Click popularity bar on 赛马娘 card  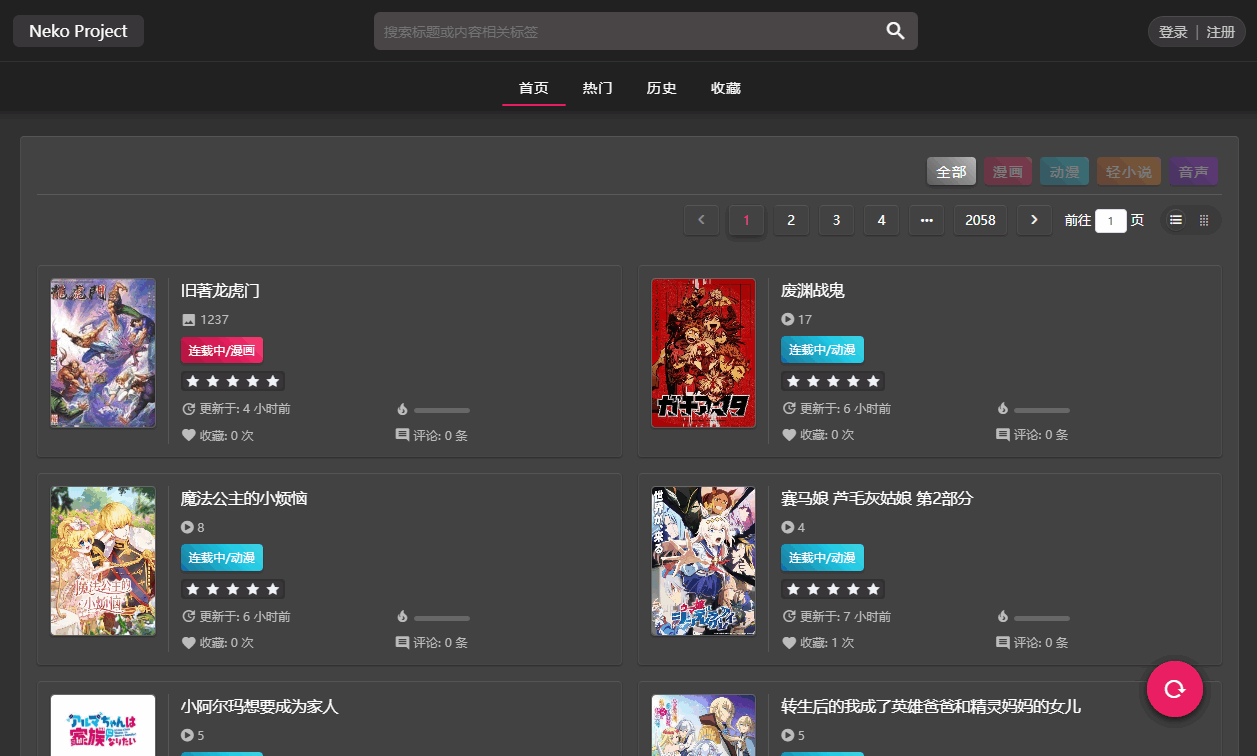pos(1042,618)
